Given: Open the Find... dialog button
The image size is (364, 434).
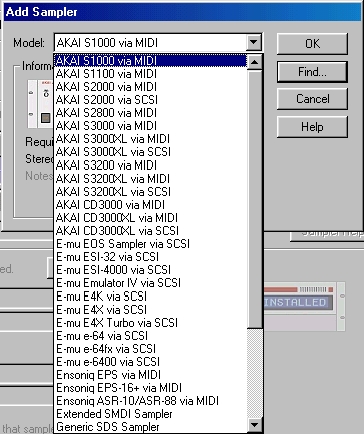Looking at the screenshot, I should 312,72.
